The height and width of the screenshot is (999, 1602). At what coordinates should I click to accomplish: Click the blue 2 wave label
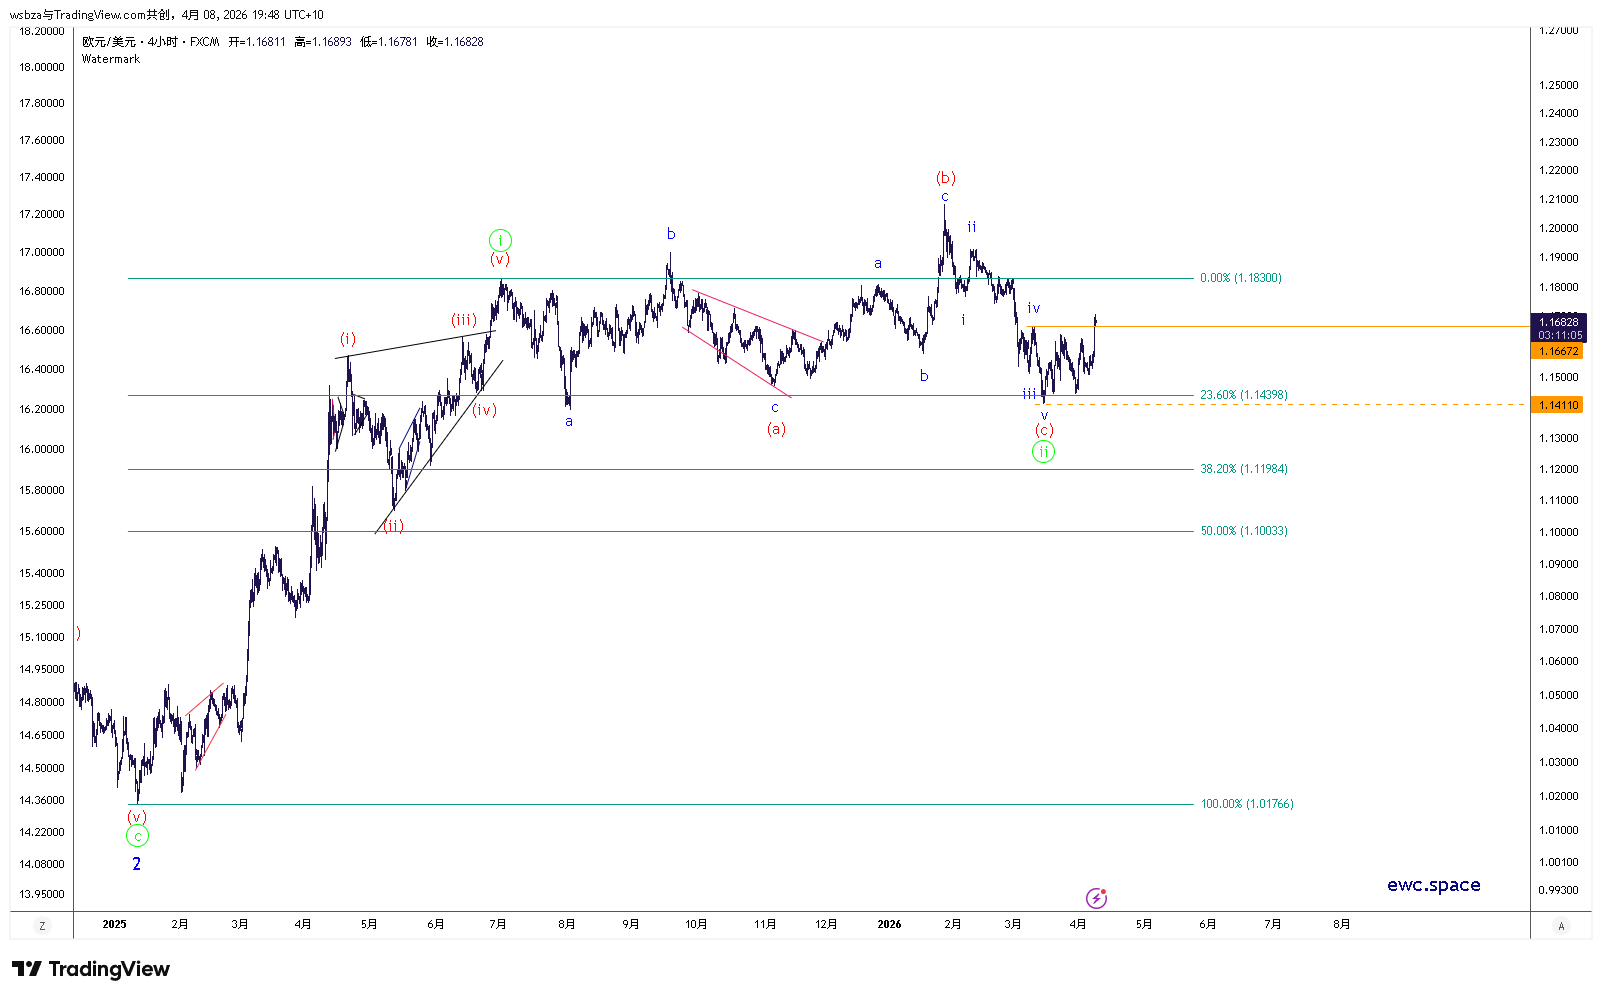point(137,864)
